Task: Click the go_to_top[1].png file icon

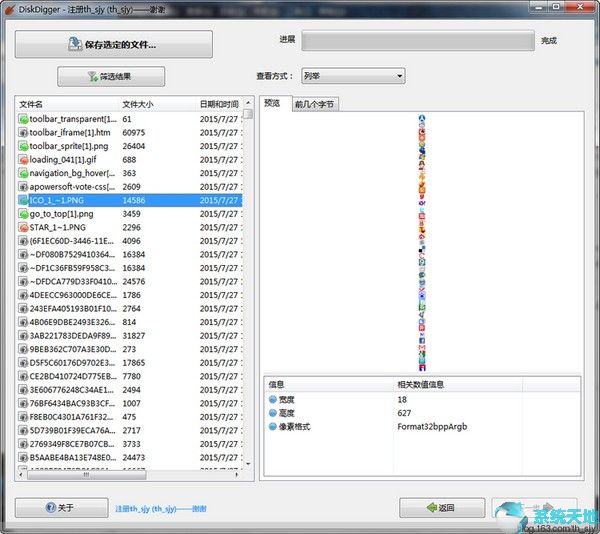Action: click(x=23, y=214)
